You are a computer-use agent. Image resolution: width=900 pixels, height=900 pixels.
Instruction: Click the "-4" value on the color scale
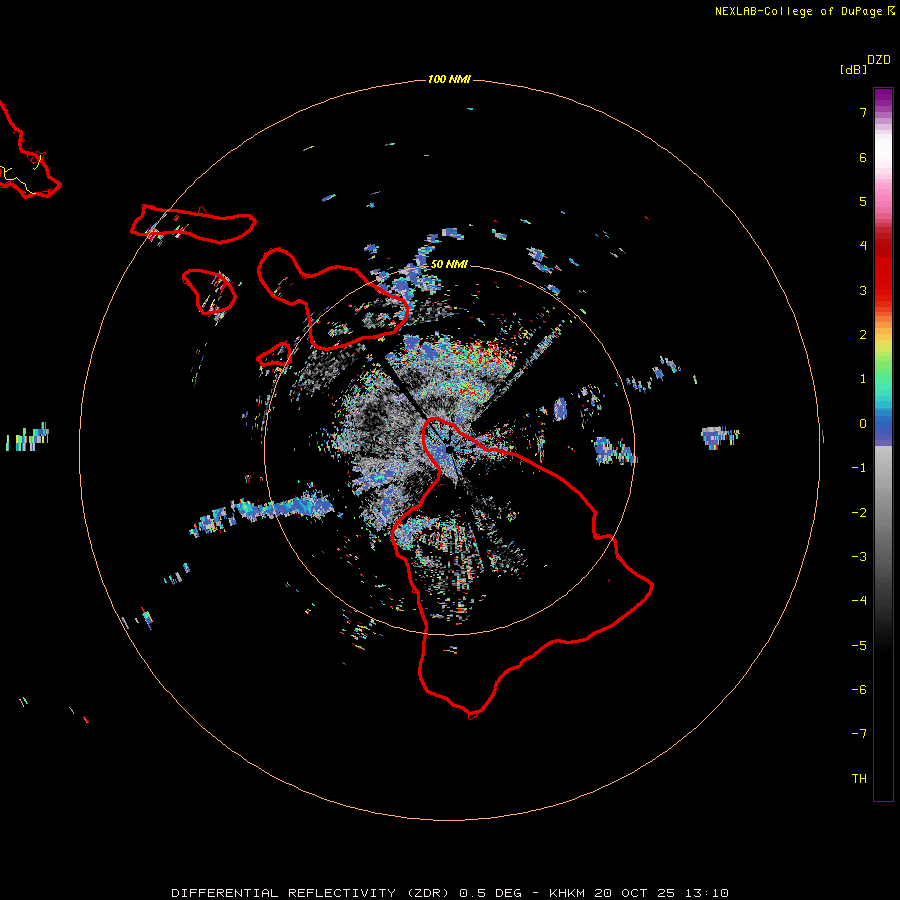(859, 601)
